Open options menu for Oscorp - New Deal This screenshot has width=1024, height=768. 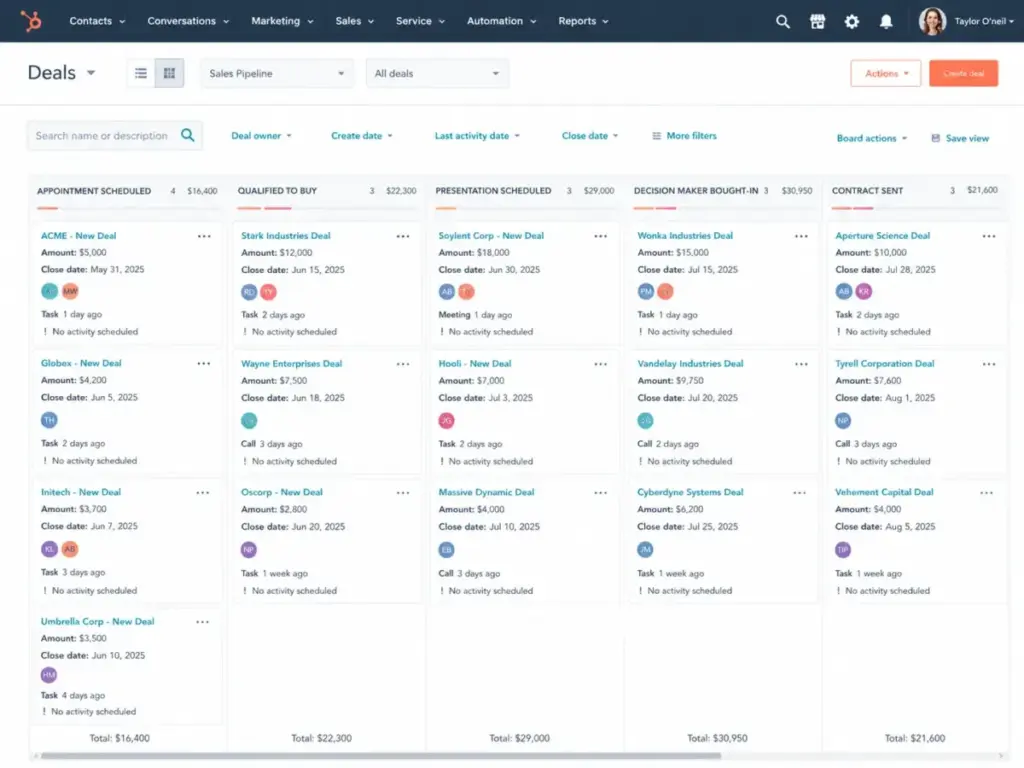(x=403, y=493)
